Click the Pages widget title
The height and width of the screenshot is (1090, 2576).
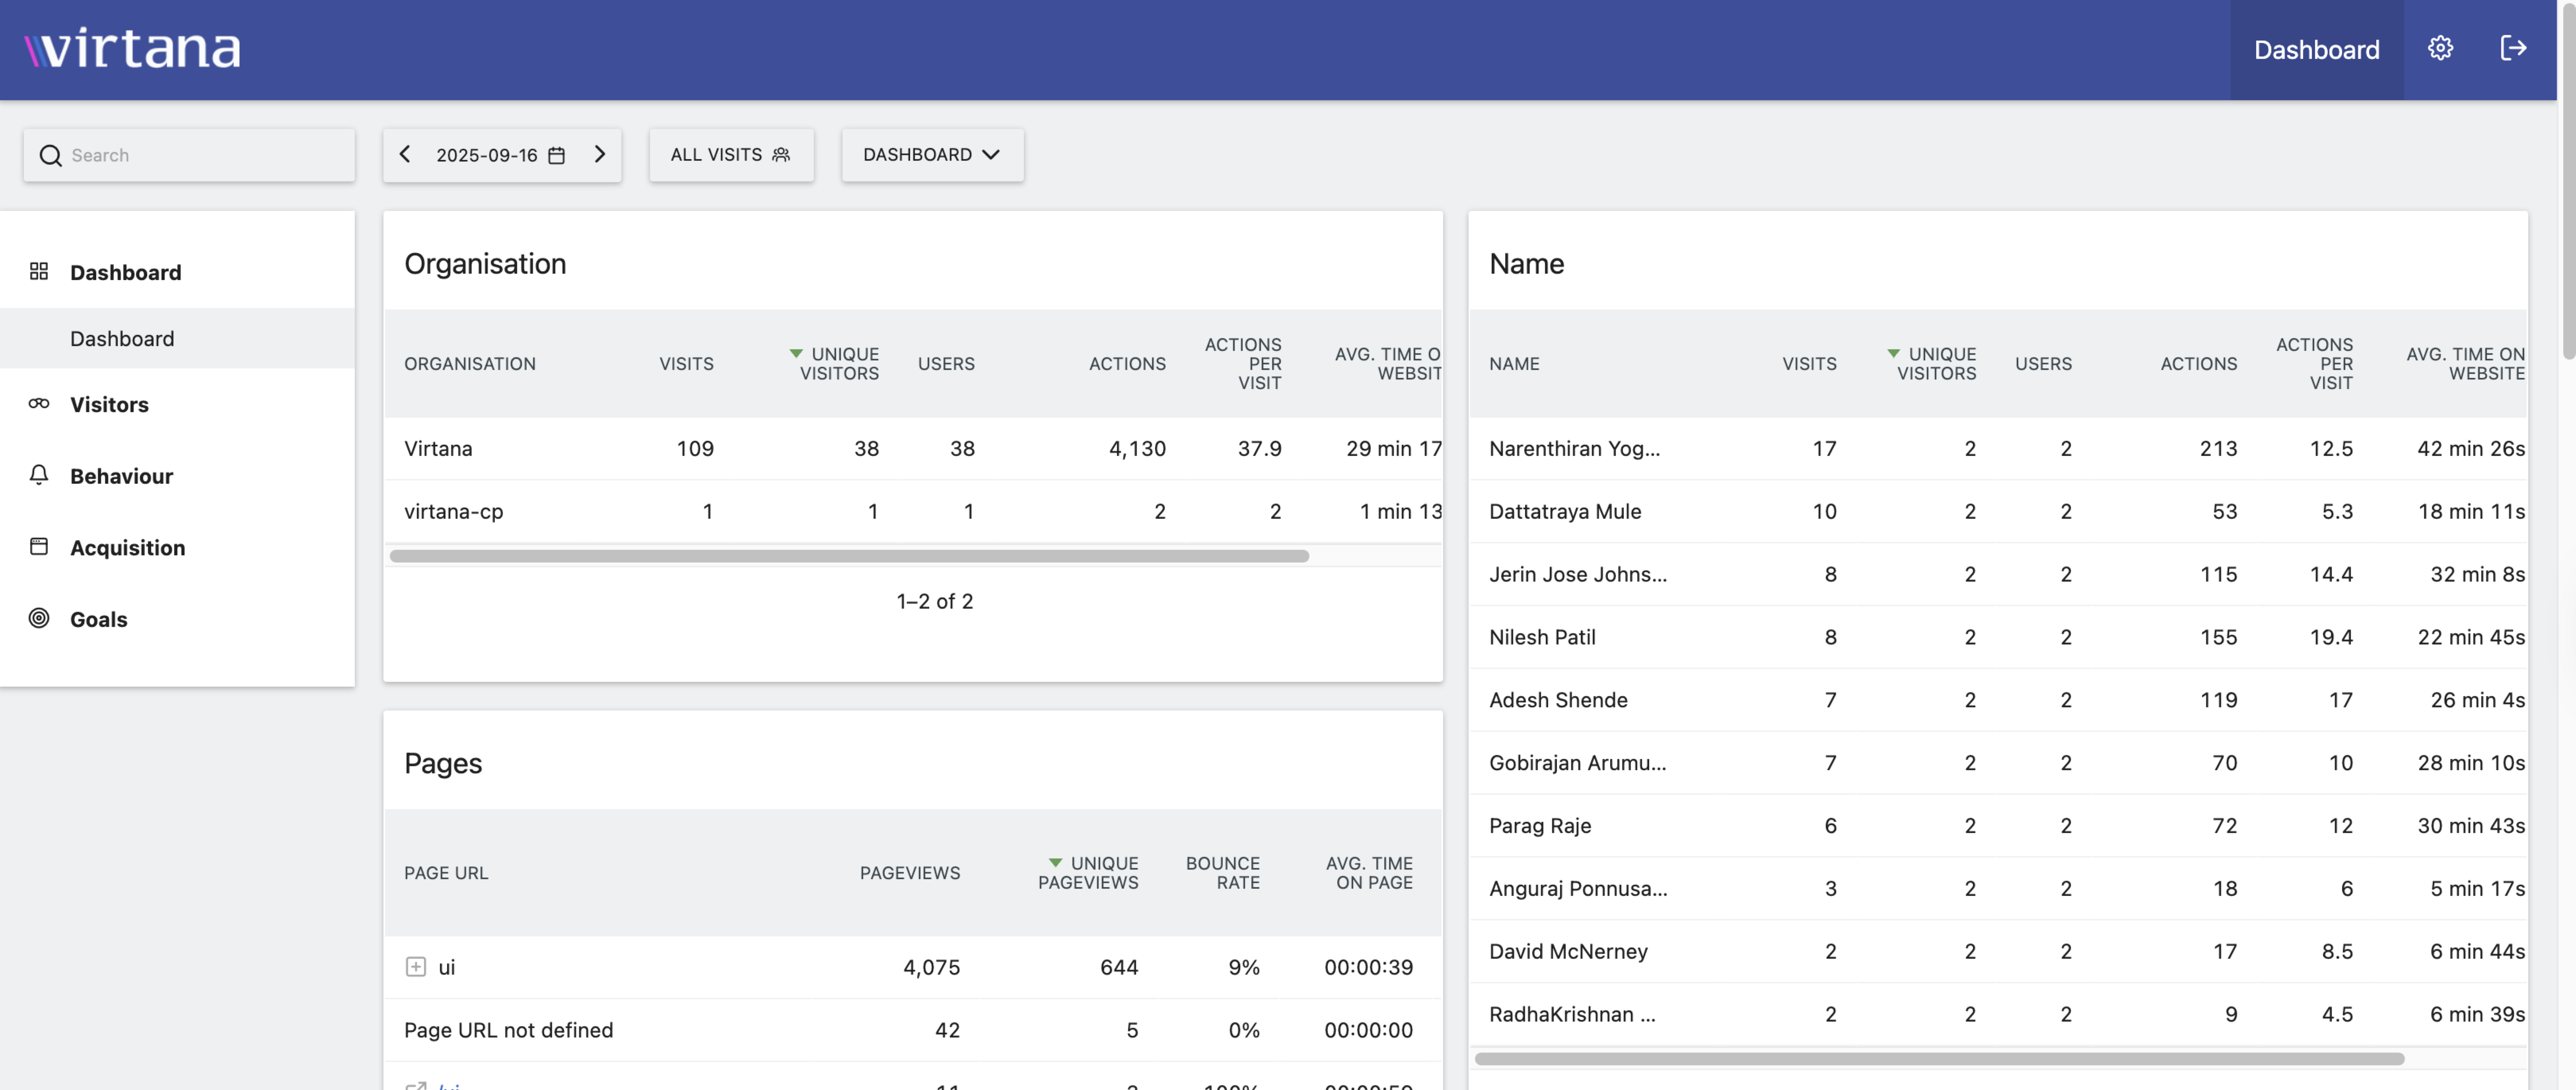(443, 764)
